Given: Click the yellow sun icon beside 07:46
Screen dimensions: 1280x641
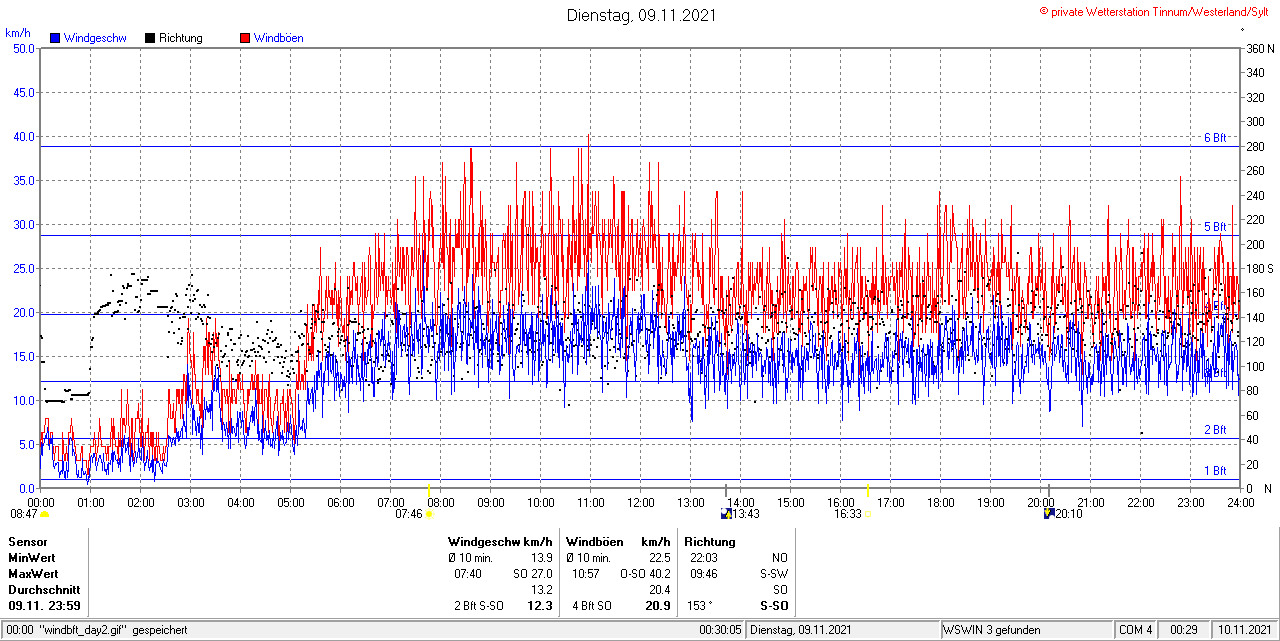Looking at the screenshot, I should [x=429, y=514].
